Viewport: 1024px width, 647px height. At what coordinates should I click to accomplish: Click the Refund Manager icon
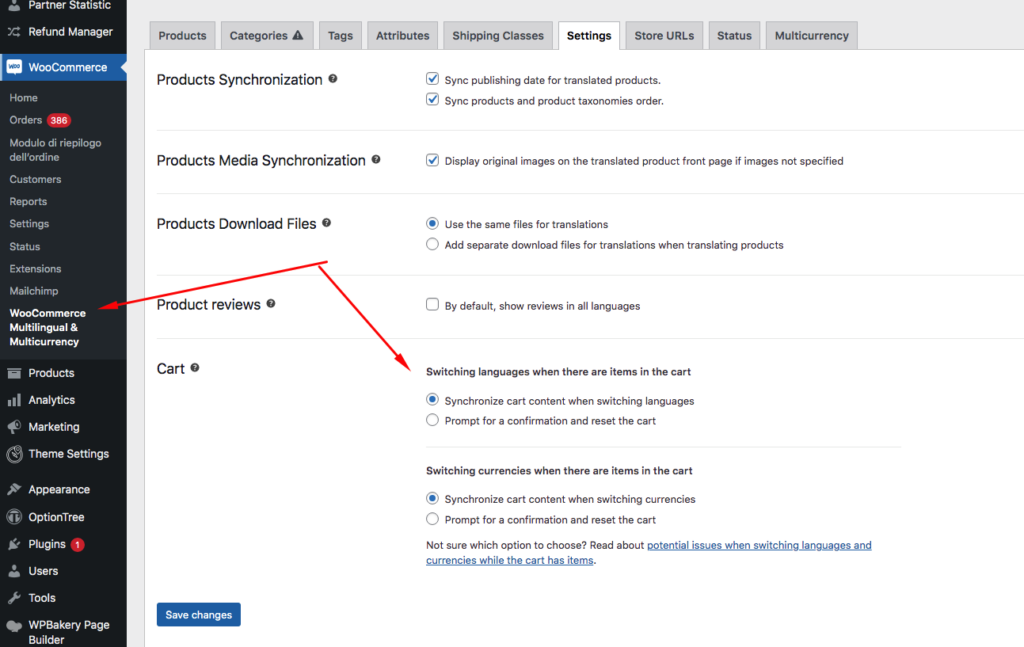pos(14,31)
